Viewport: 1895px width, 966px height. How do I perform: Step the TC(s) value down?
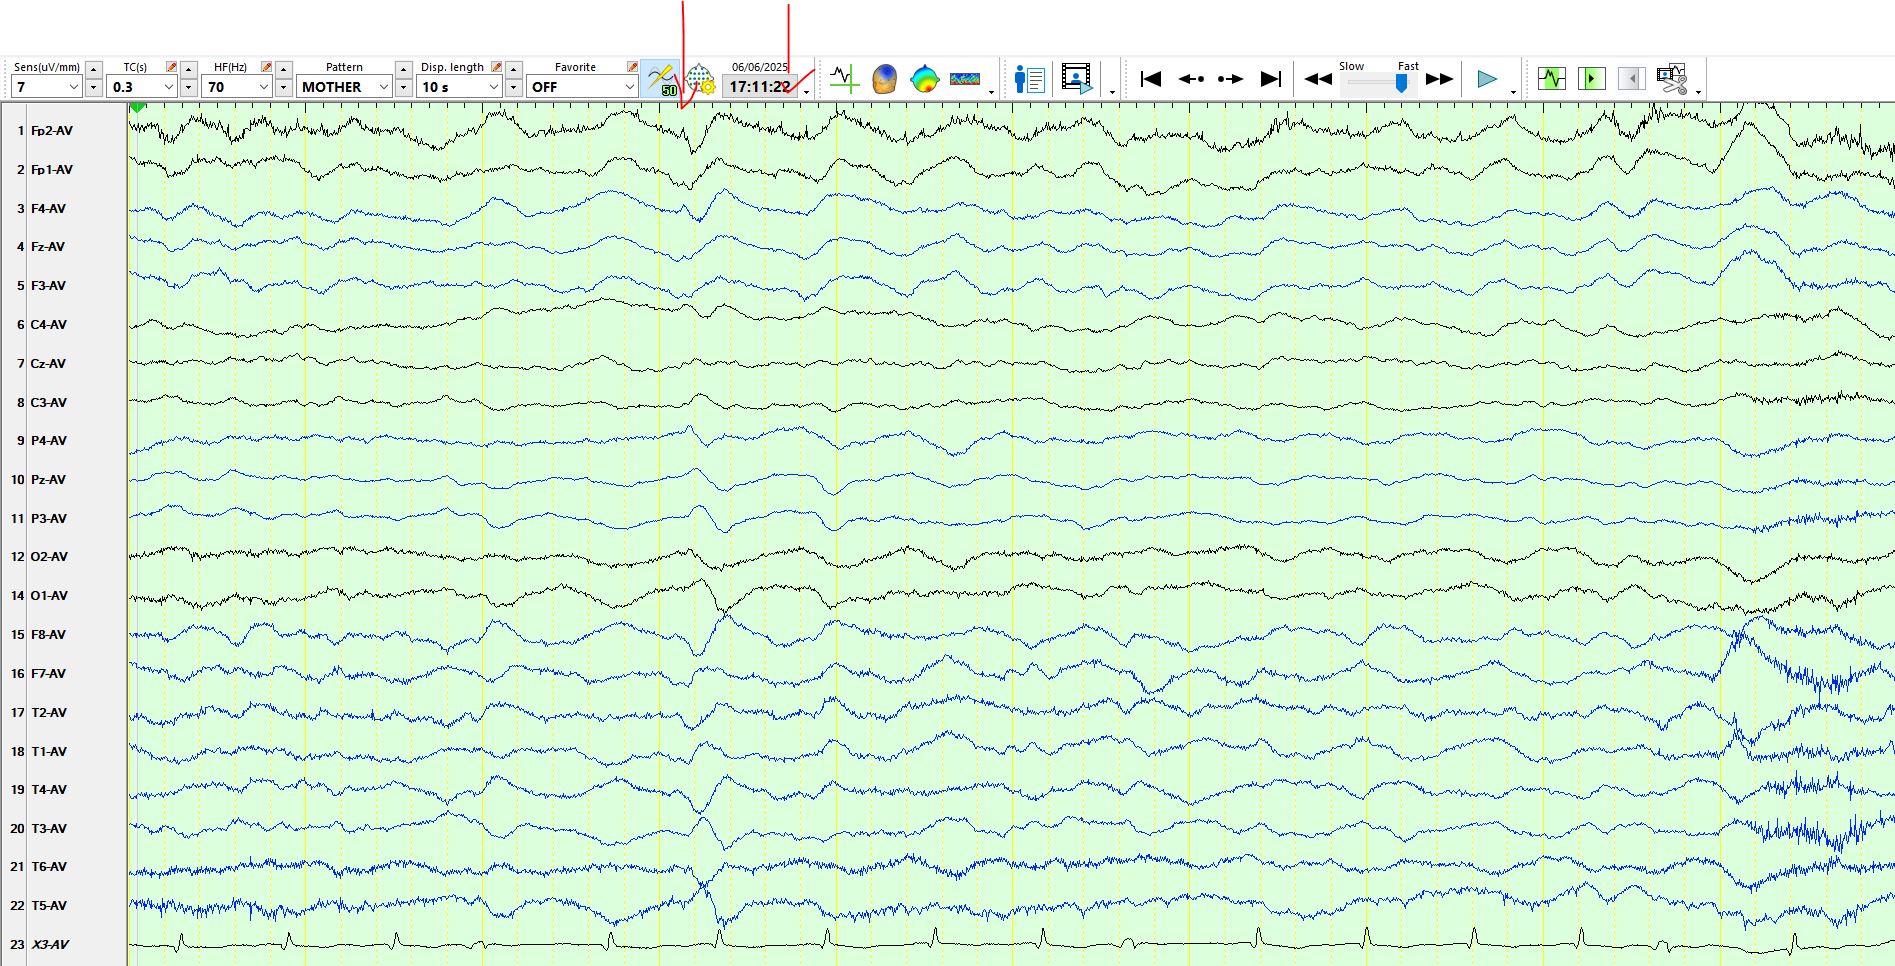(x=189, y=87)
